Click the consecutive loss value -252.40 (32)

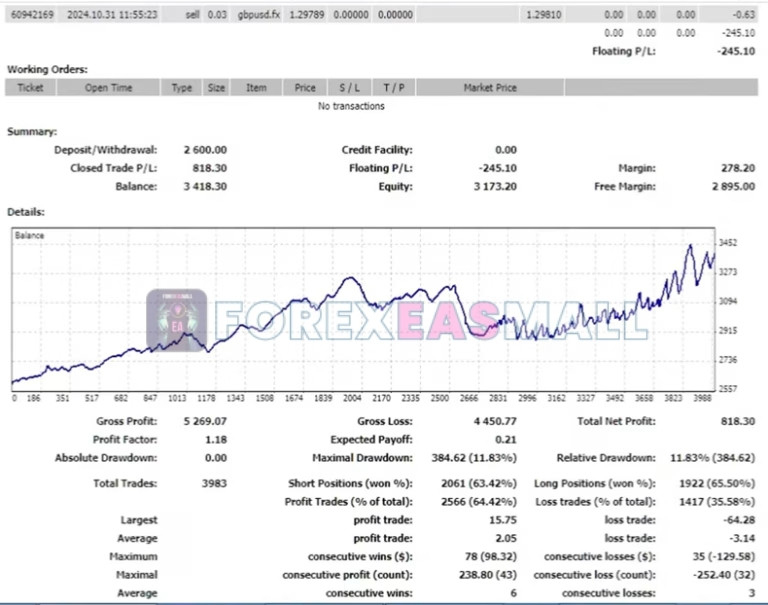tap(724, 575)
